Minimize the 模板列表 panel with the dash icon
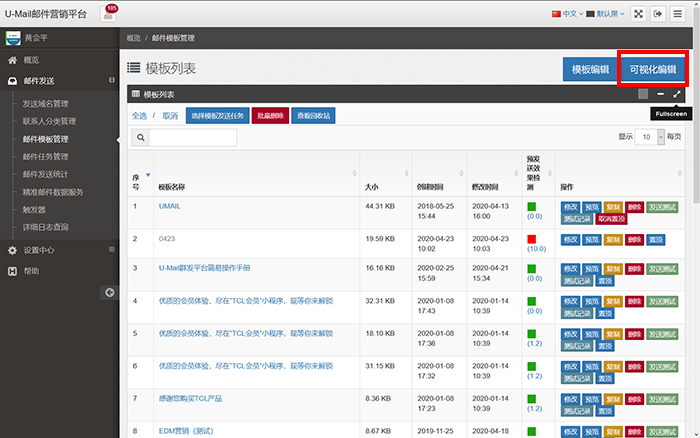The height and width of the screenshot is (438, 700). click(x=660, y=94)
